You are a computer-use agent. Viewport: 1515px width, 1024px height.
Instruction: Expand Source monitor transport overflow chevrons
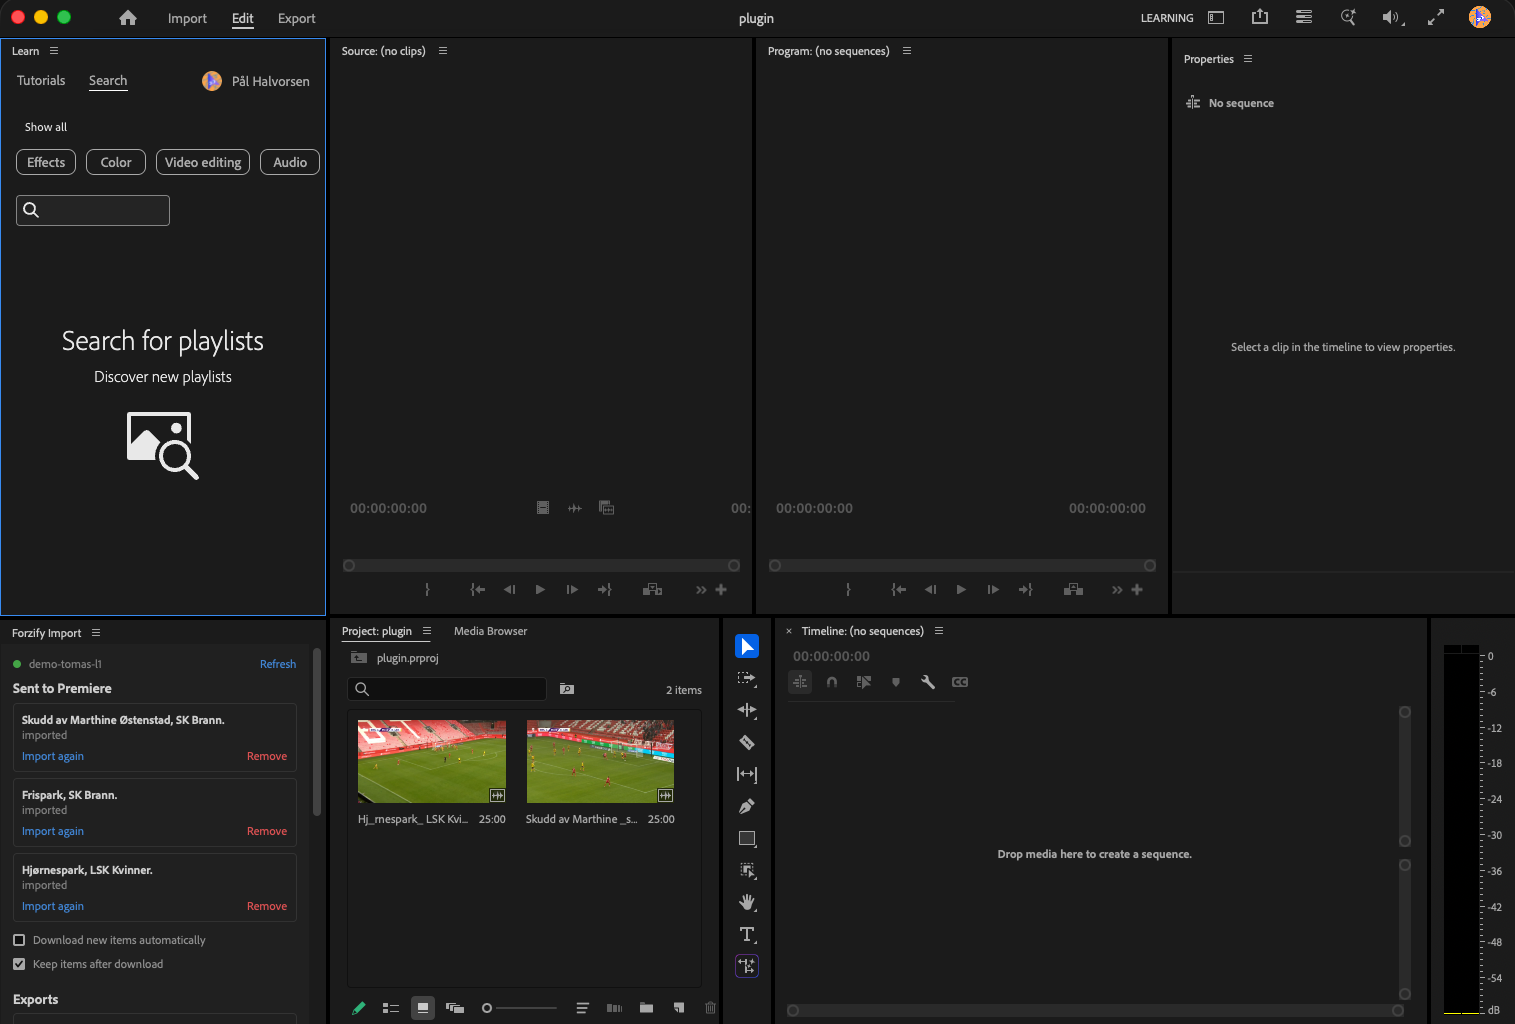701,590
